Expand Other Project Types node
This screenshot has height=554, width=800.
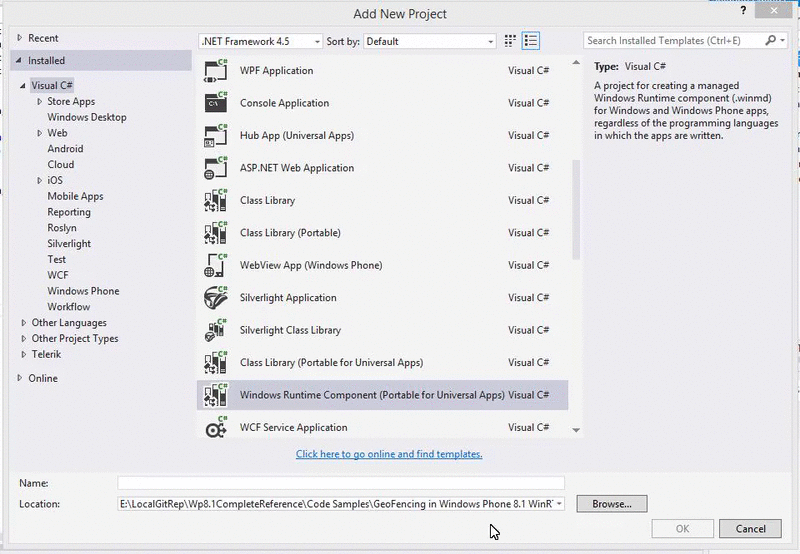coord(23,339)
